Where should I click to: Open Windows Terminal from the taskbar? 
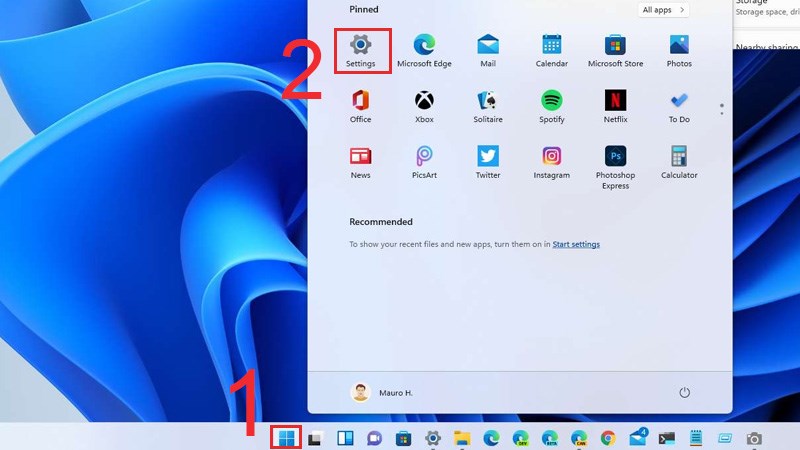(x=666, y=438)
